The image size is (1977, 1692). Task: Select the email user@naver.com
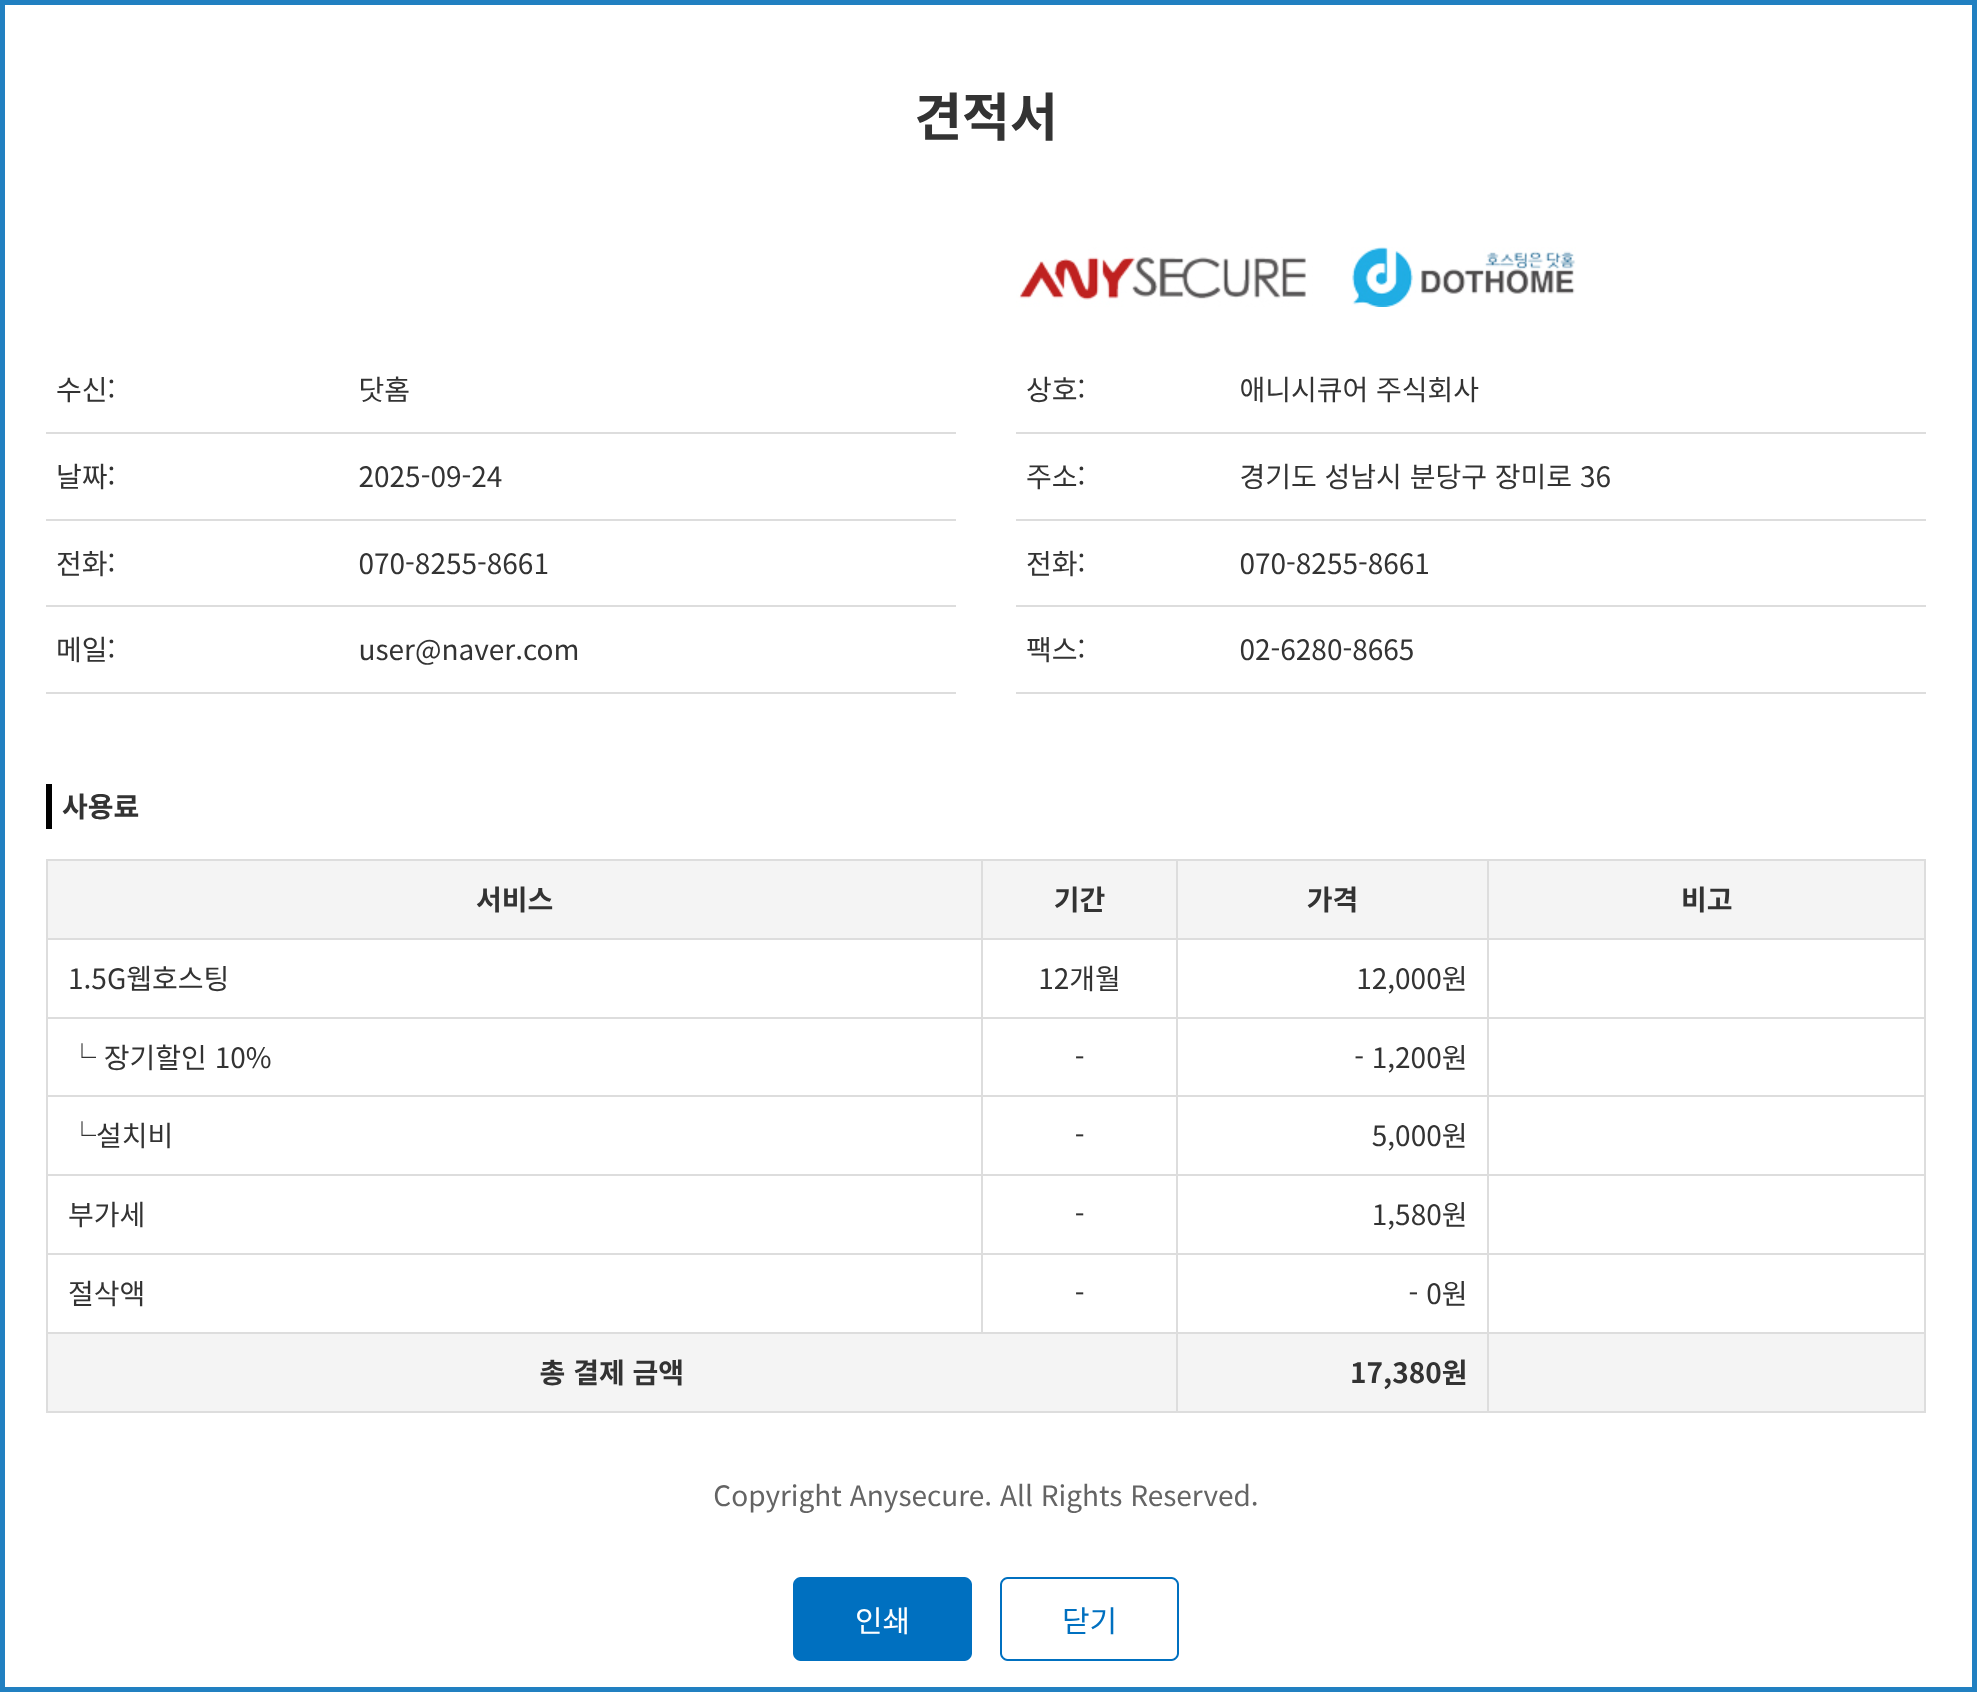pos(468,650)
